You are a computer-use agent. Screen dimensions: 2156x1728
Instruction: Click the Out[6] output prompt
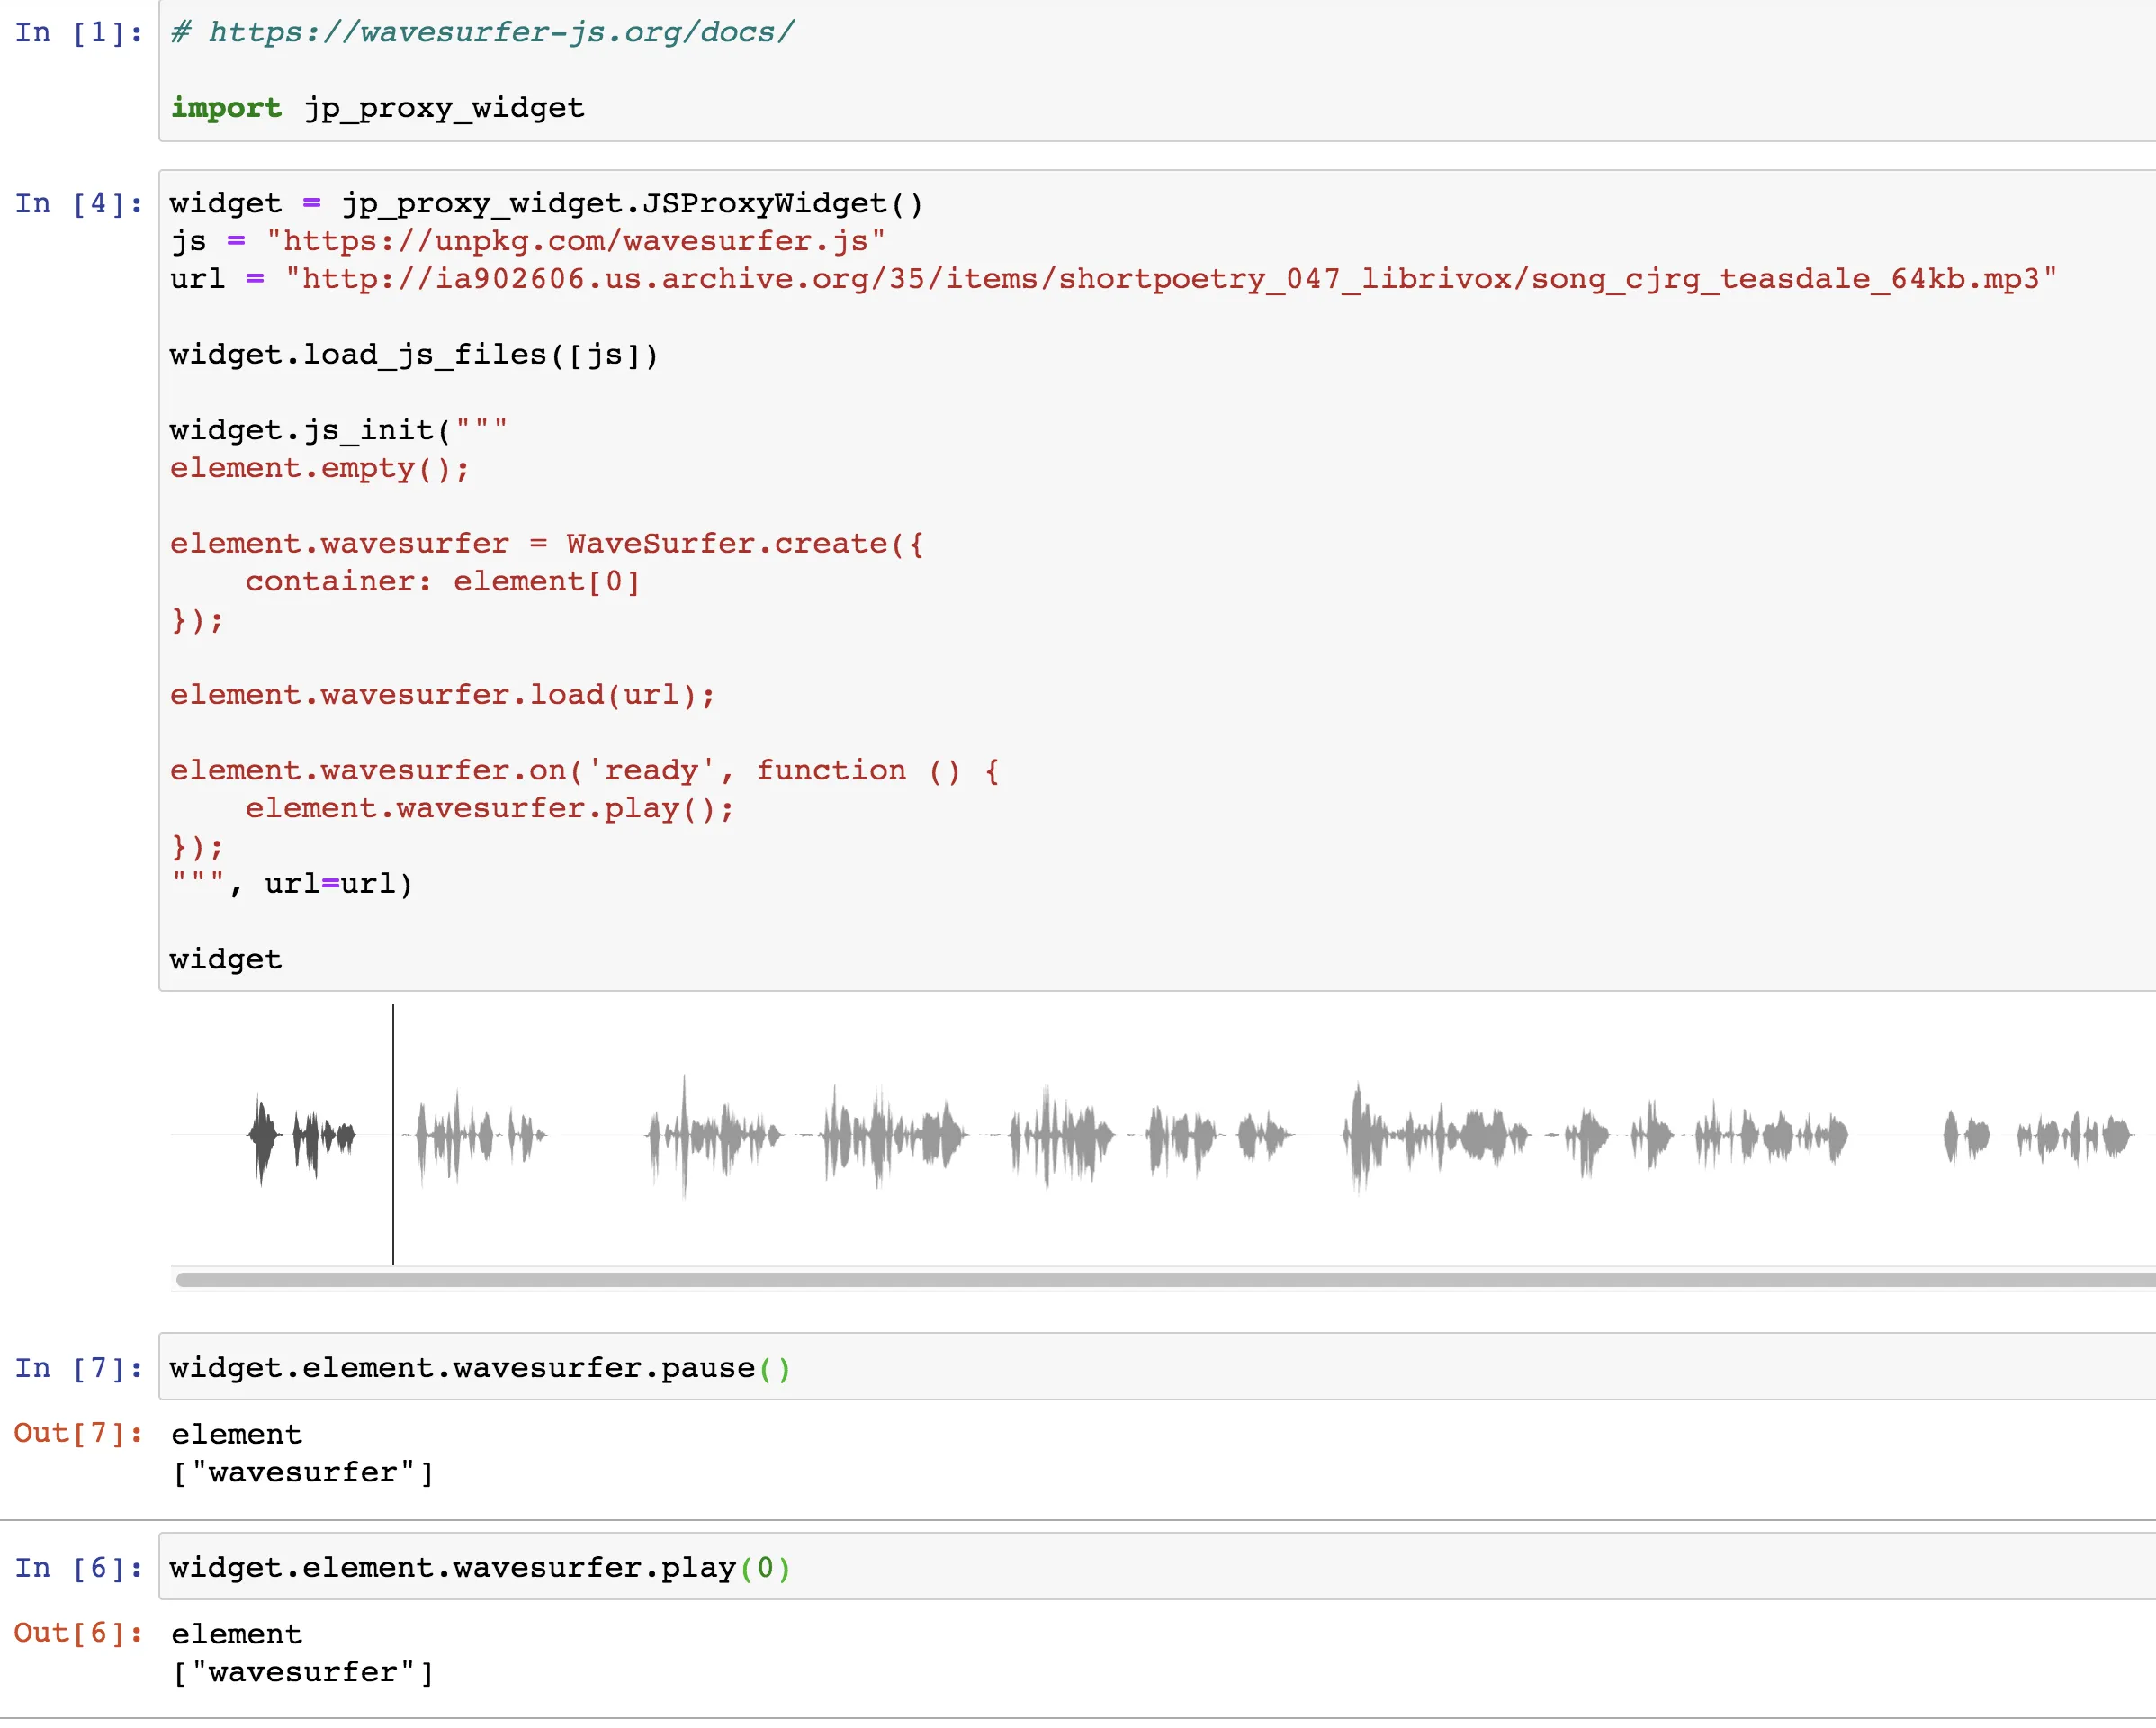[78, 1633]
